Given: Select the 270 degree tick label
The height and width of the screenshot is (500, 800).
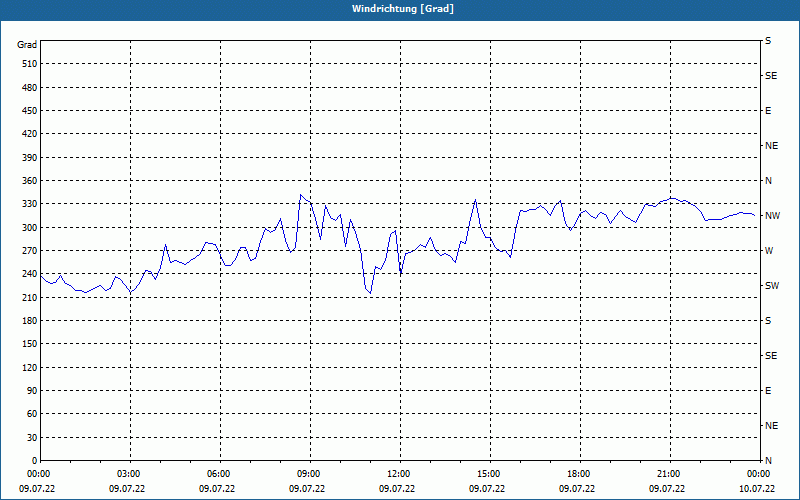Looking at the screenshot, I should [x=30, y=251].
